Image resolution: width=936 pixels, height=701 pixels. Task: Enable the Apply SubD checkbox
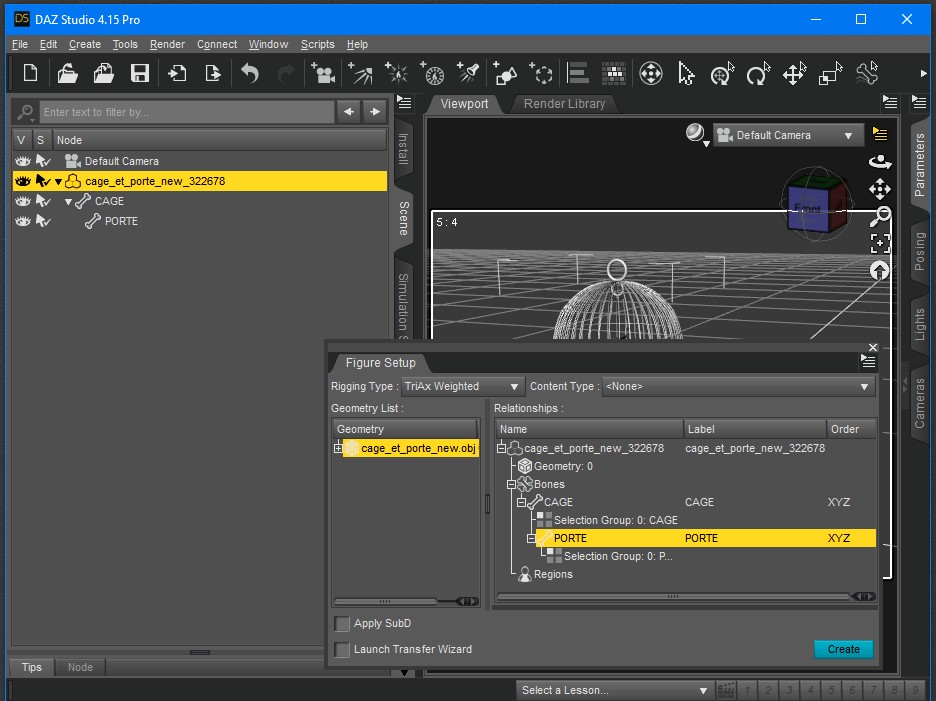(x=342, y=623)
